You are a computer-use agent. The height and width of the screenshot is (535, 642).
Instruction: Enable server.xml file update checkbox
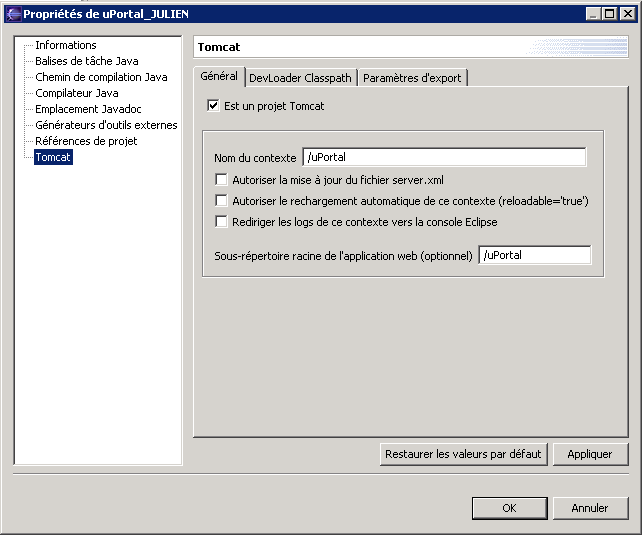click(x=222, y=179)
